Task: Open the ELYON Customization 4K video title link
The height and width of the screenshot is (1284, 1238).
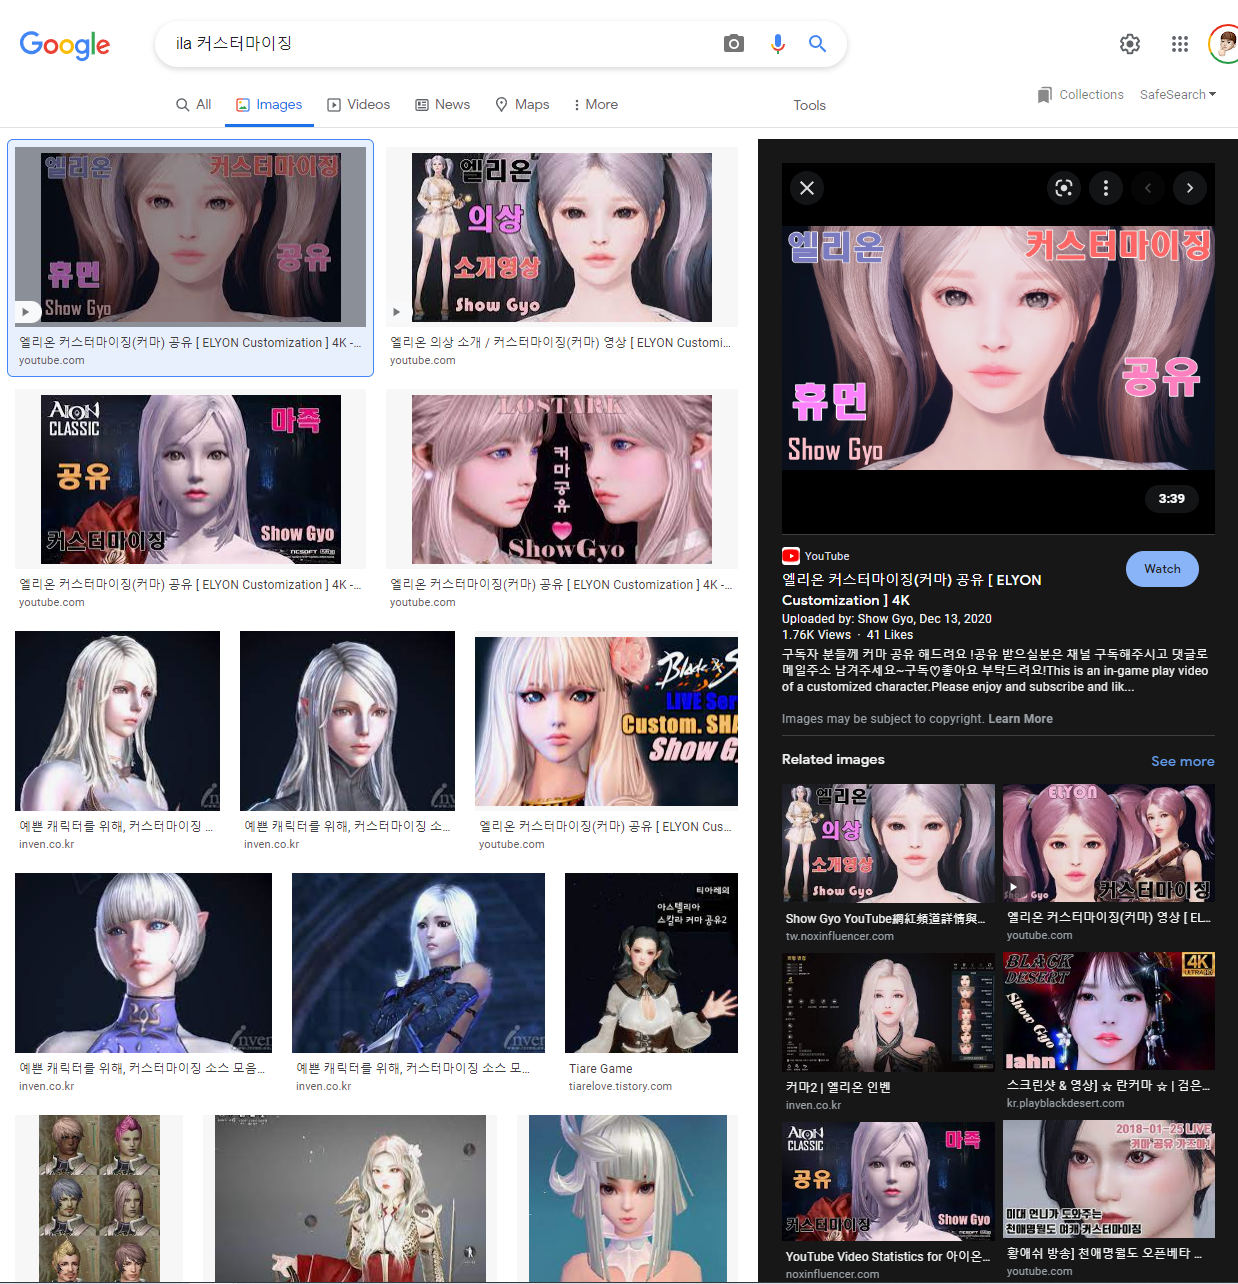Action: point(912,590)
